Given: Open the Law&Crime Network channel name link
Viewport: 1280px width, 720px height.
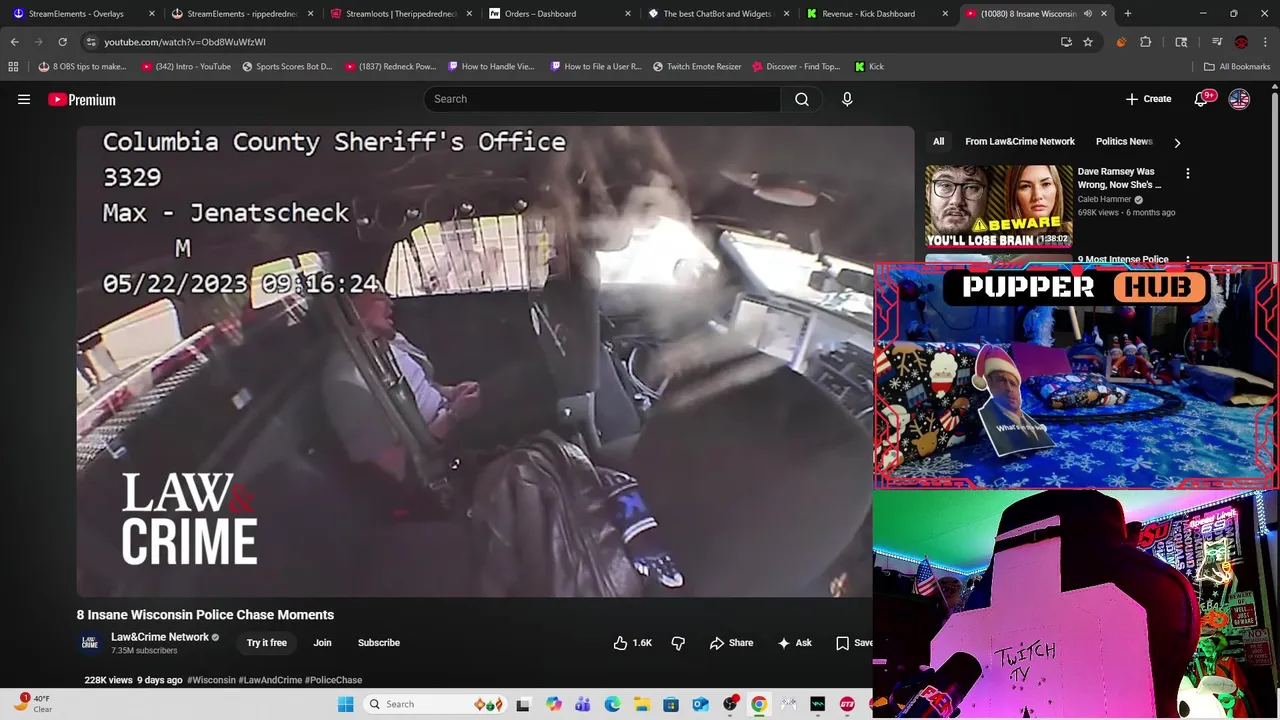Looking at the screenshot, I should (x=160, y=637).
